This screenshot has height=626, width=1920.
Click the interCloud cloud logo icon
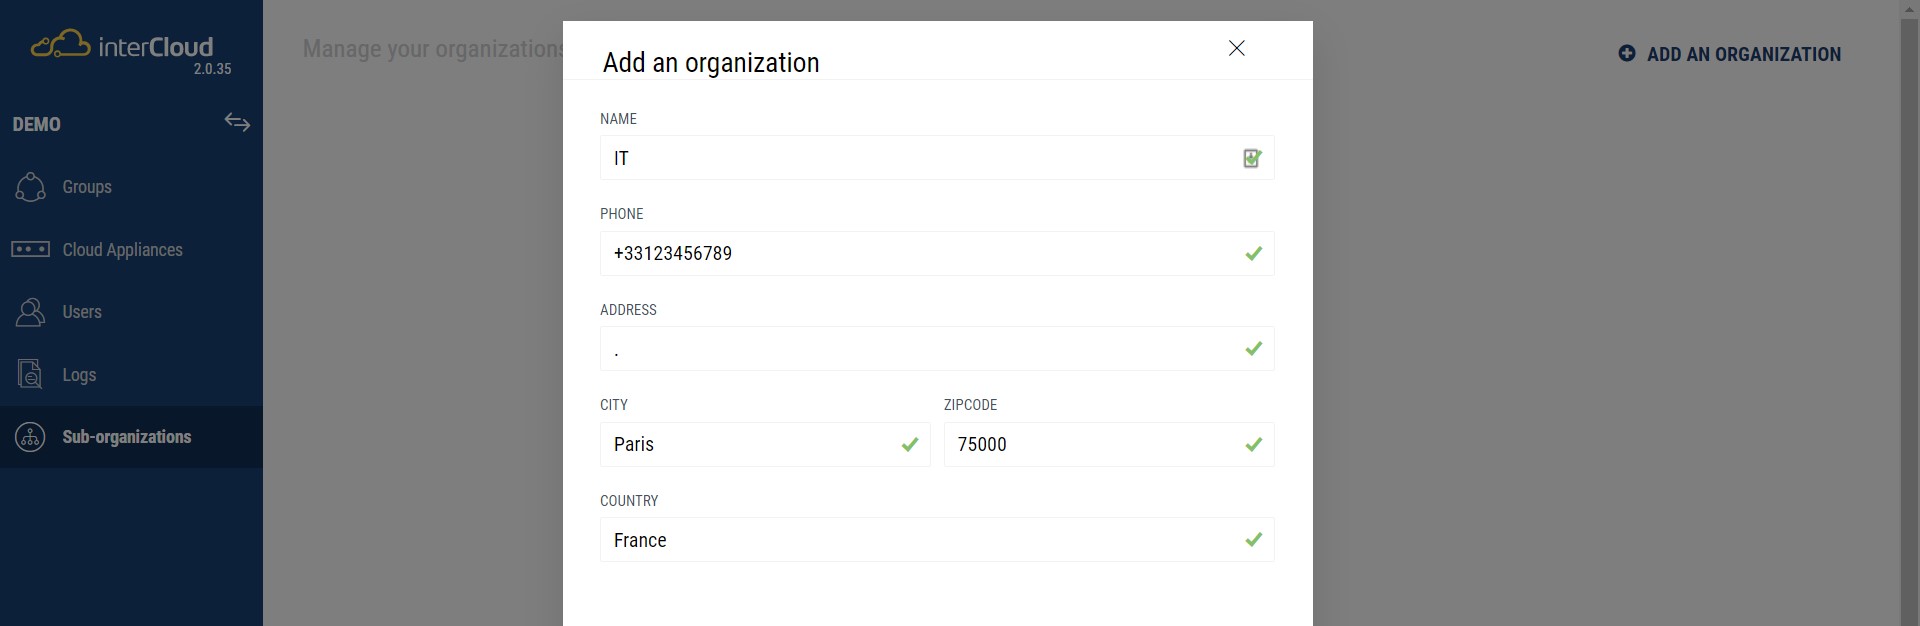(x=60, y=45)
